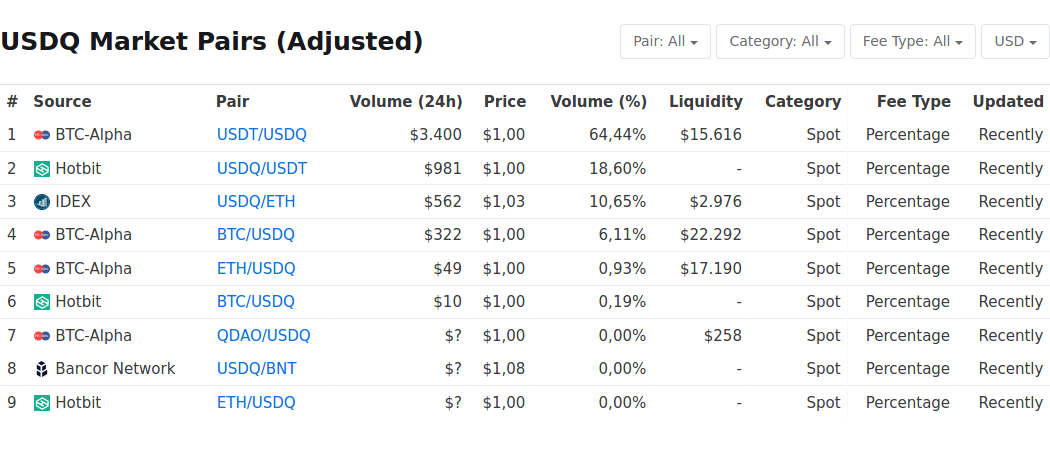Open the USDT/USDQ pair link
This screenshot has width=1050, height=473.
pos(262,135)
